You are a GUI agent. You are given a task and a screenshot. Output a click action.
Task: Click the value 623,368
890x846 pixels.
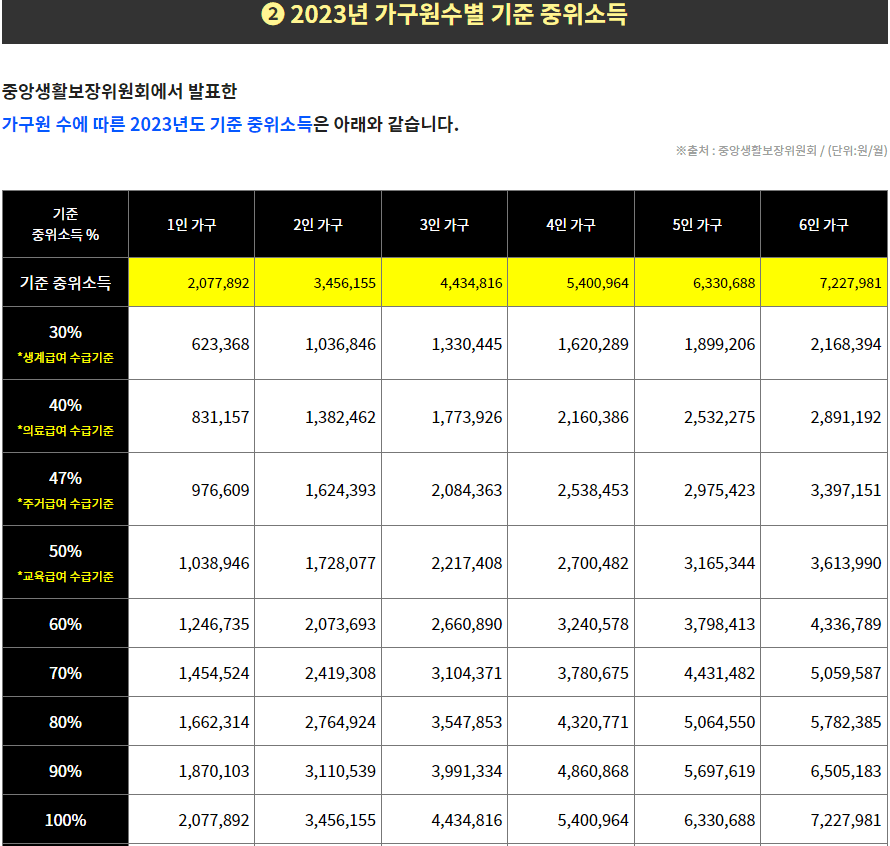click(x=220, y=344)
